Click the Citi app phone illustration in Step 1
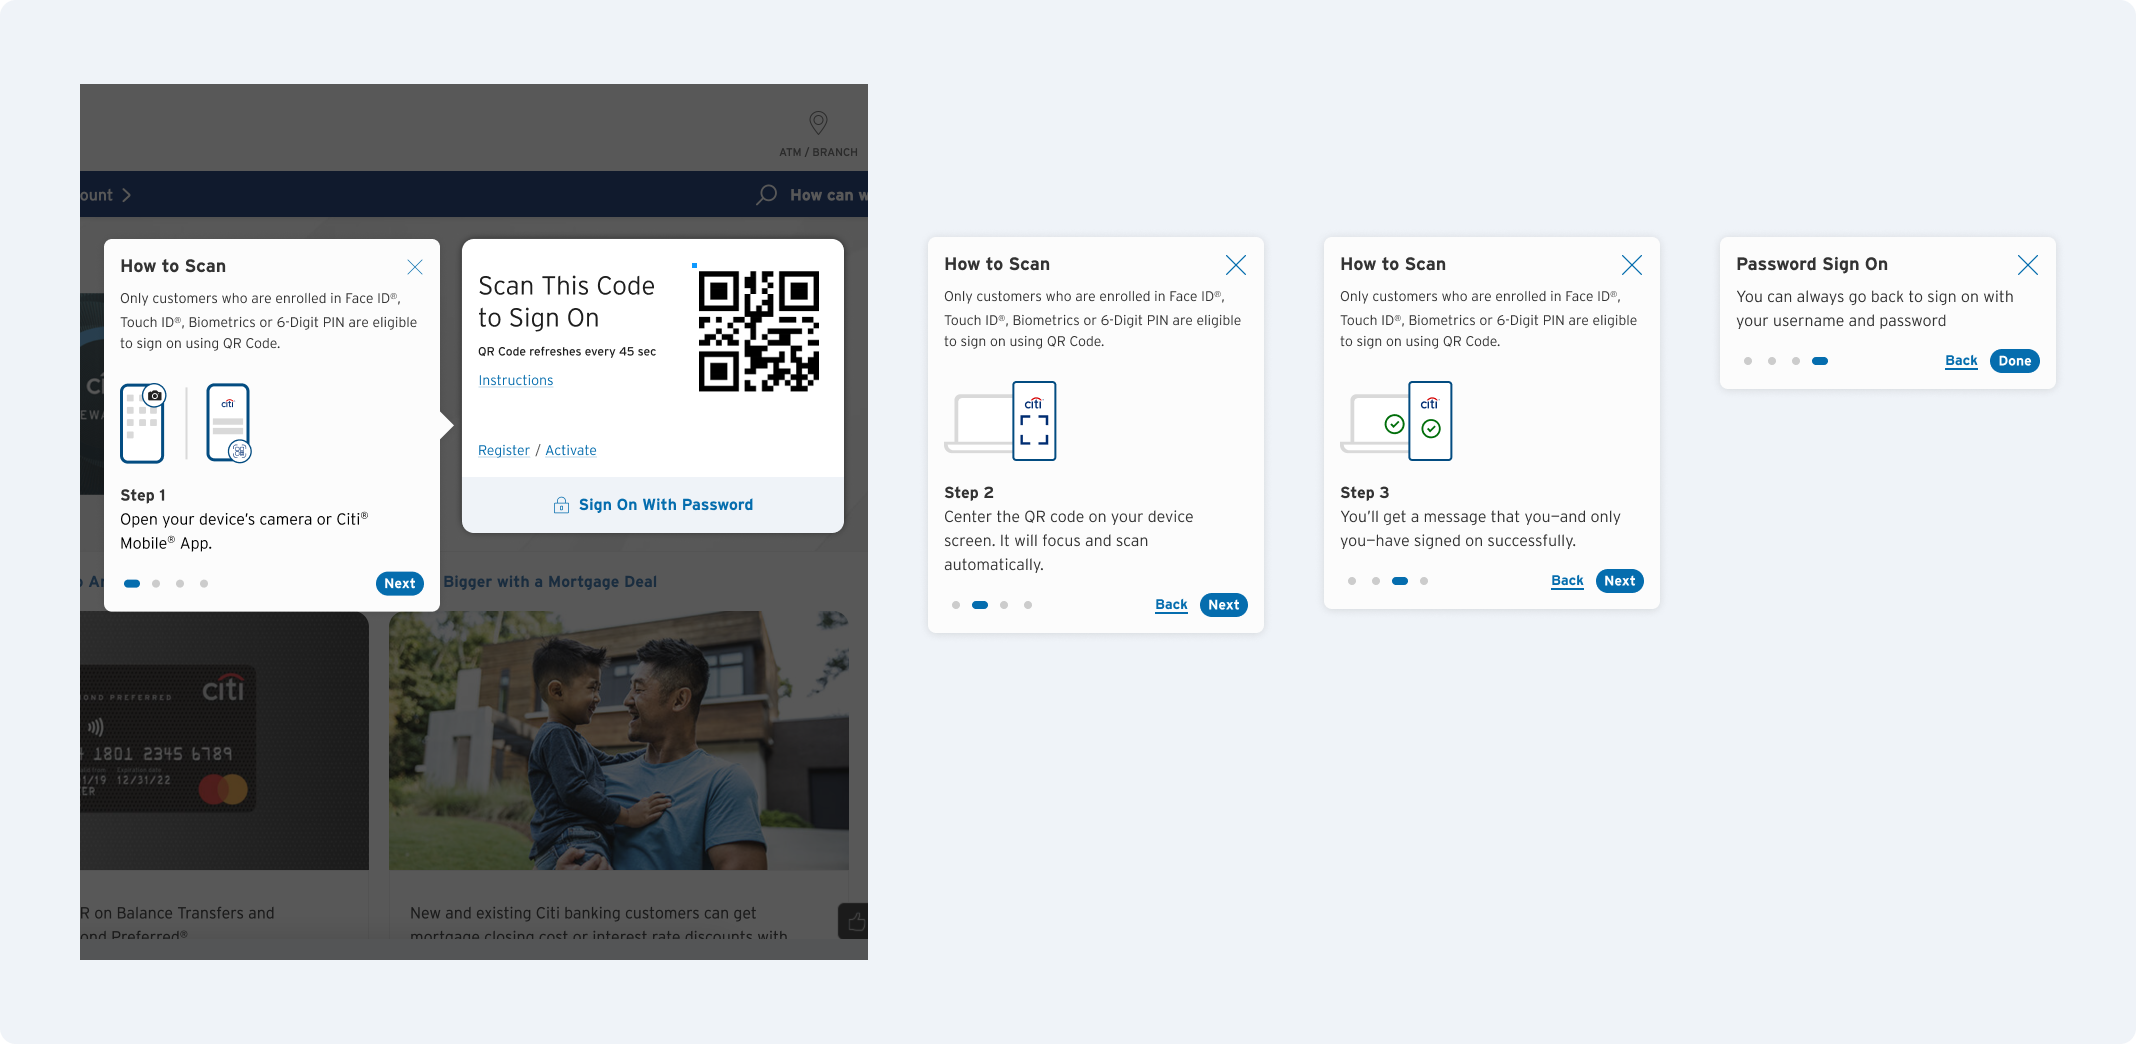 (229, 423)
